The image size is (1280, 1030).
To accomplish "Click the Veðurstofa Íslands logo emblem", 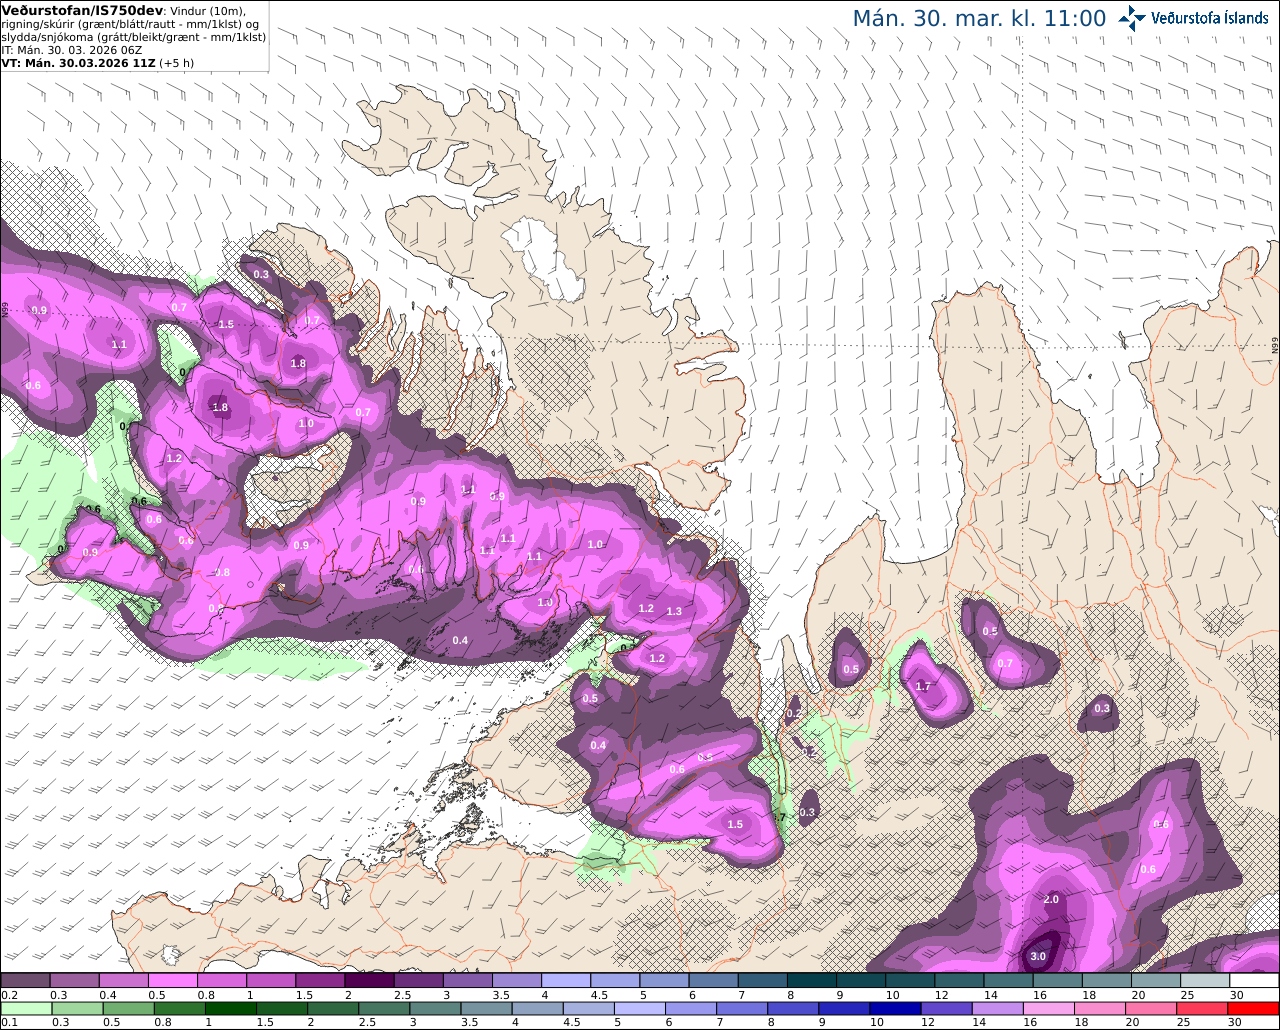I will coord(1132,18).
